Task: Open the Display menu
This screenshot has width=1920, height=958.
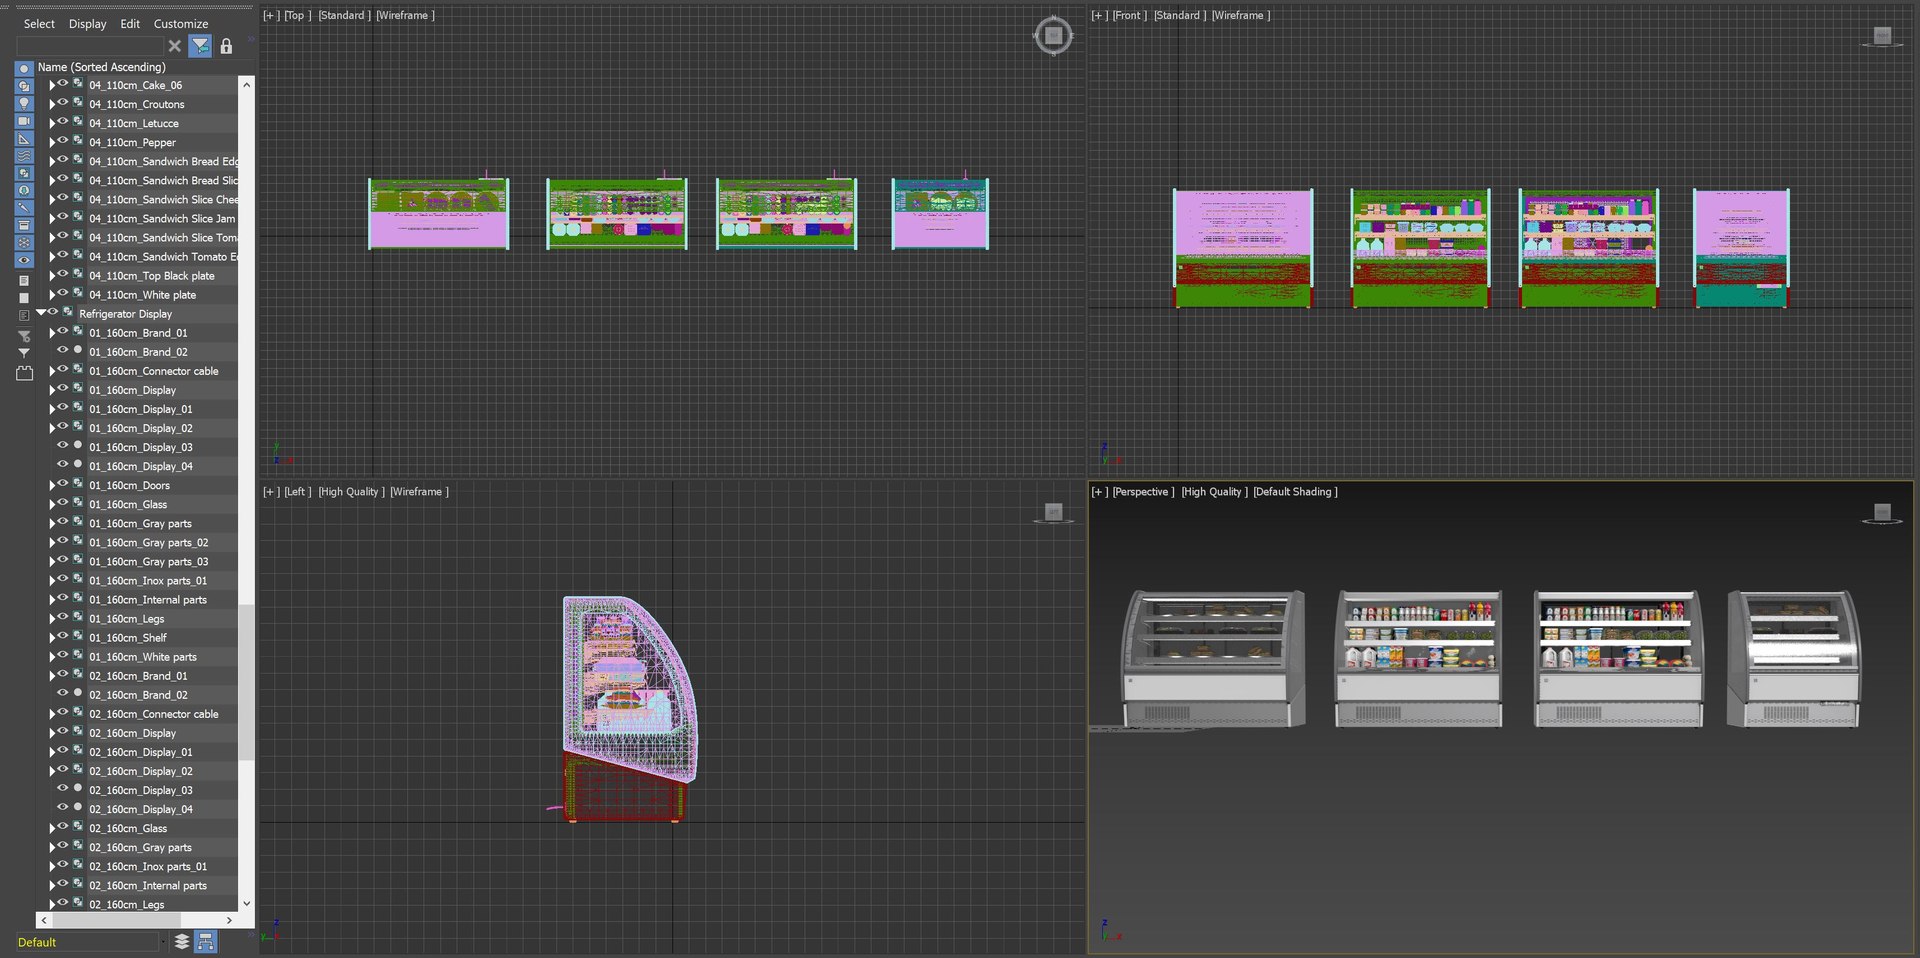Action: click(x=87, y=23)
